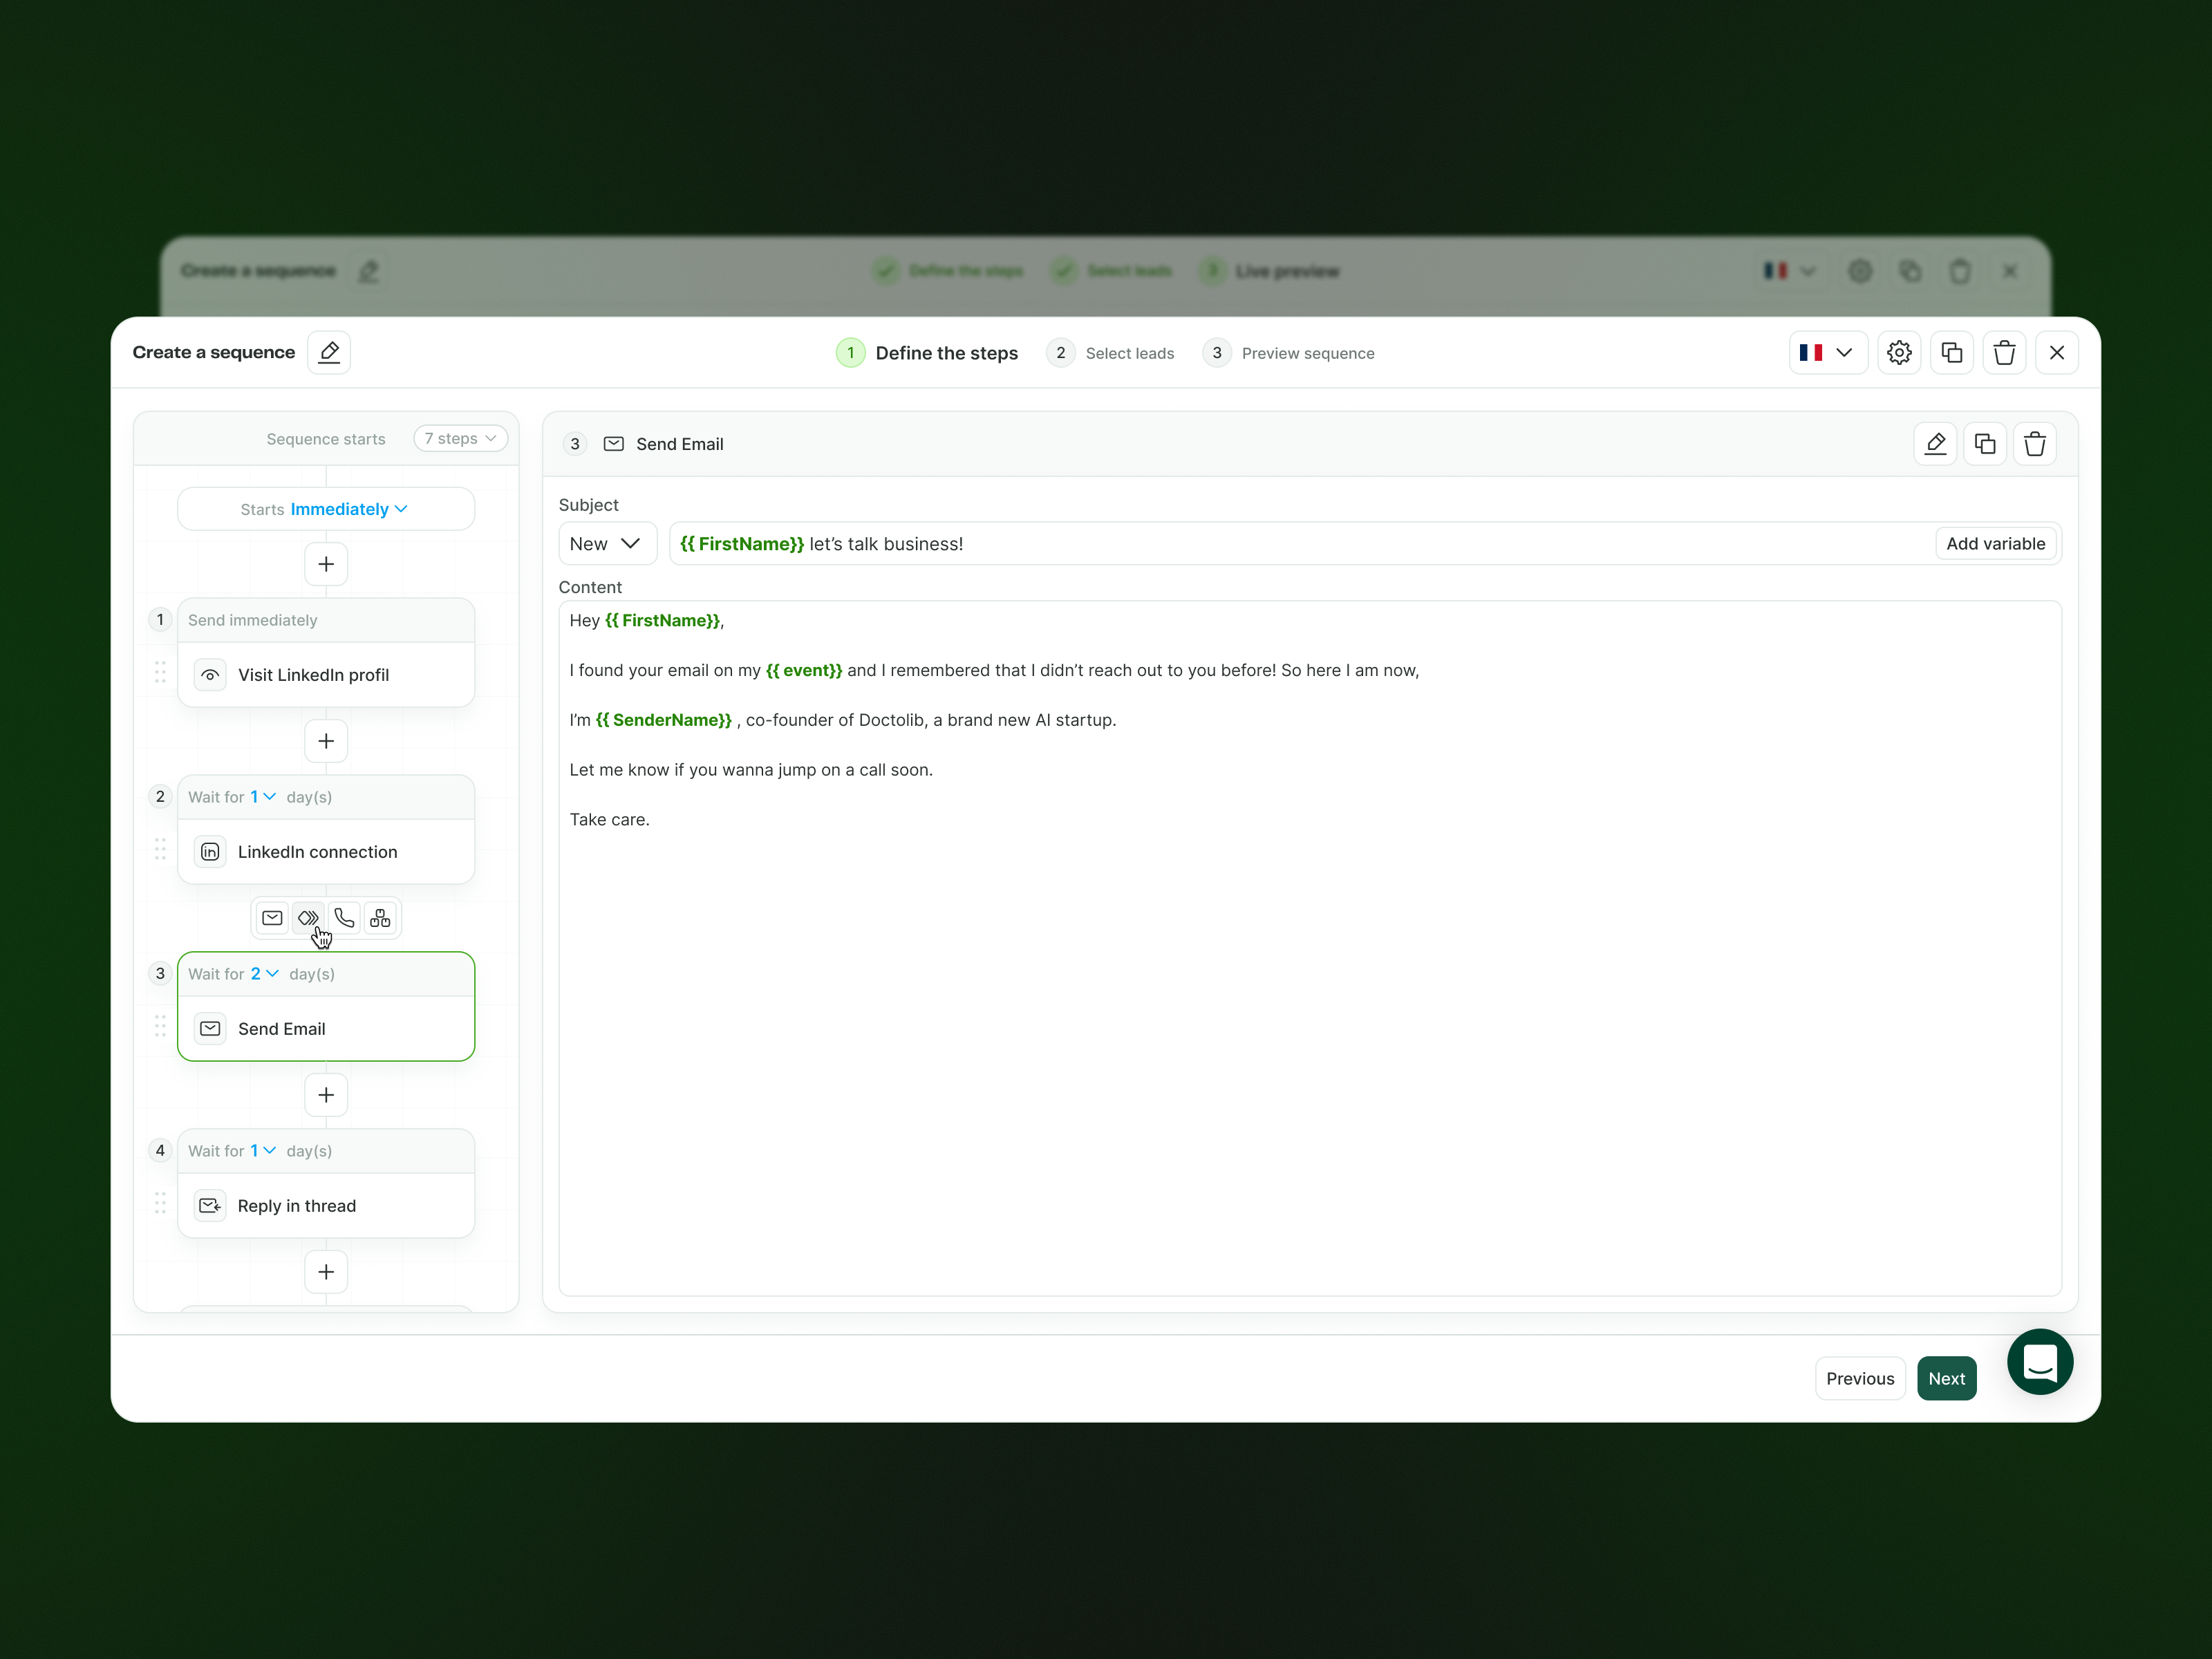Screen dimensions: 2212x1659
Task: Duplicate the sequence using the header copy icon
Action: click(1951, 352)
